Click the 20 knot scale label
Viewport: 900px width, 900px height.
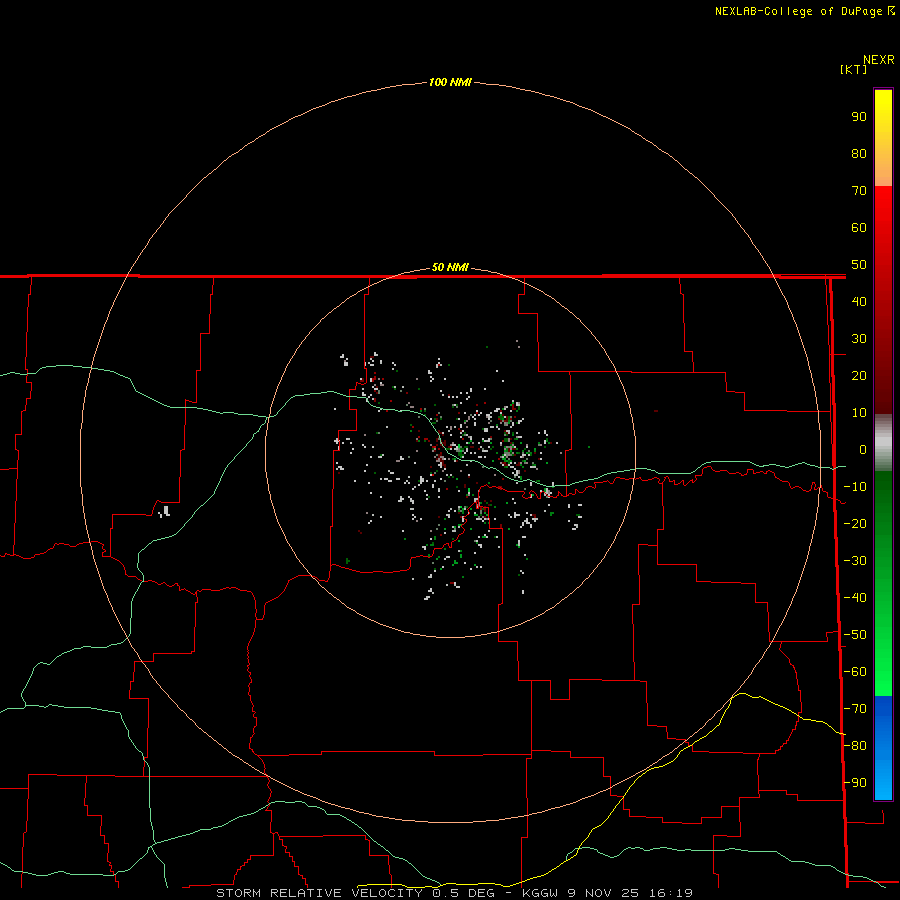click(859, 375)
